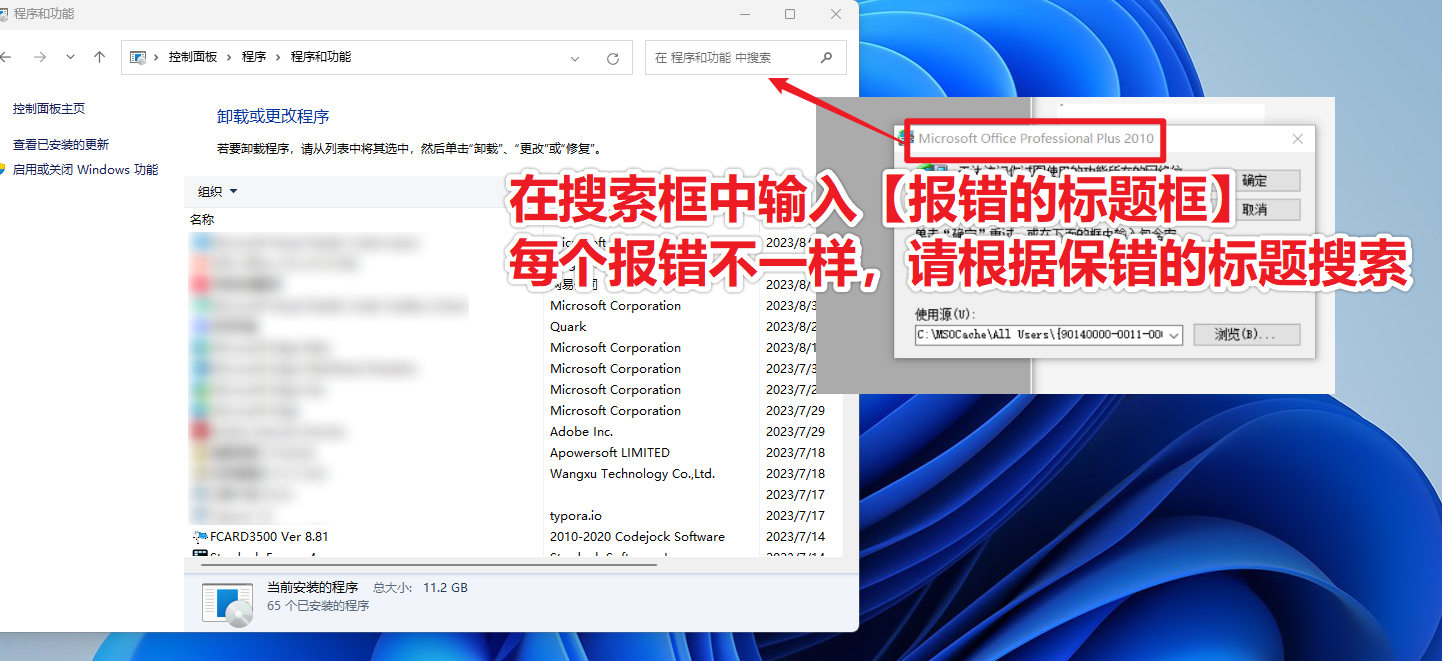Image resolution: width=1442 pixels, height=661 pixels.
Task: Select the 2010-2020 Codejock Software row
Action: tap(638, 537)
